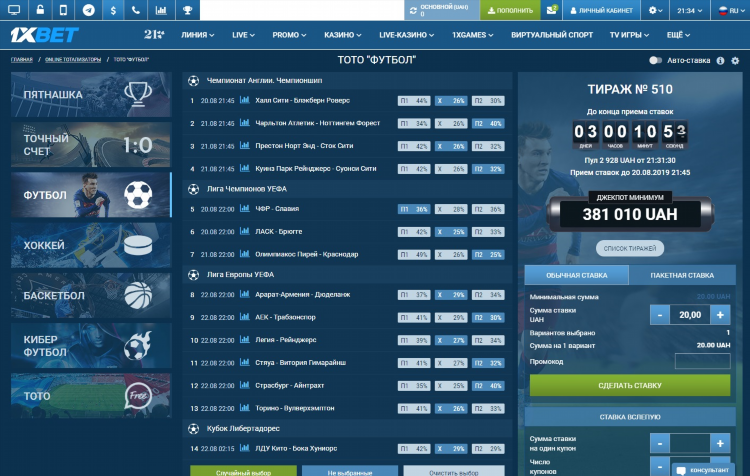Open statistics icon for ЛДУ Кито - Бока Хуниорс

(244, 448)
